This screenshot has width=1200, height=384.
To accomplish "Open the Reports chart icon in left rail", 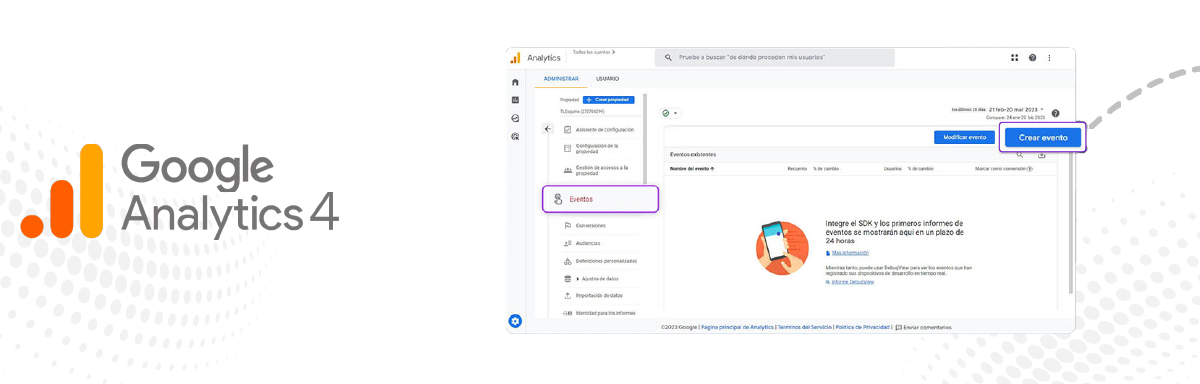I will pyautogui.click(x=515, y=100).
